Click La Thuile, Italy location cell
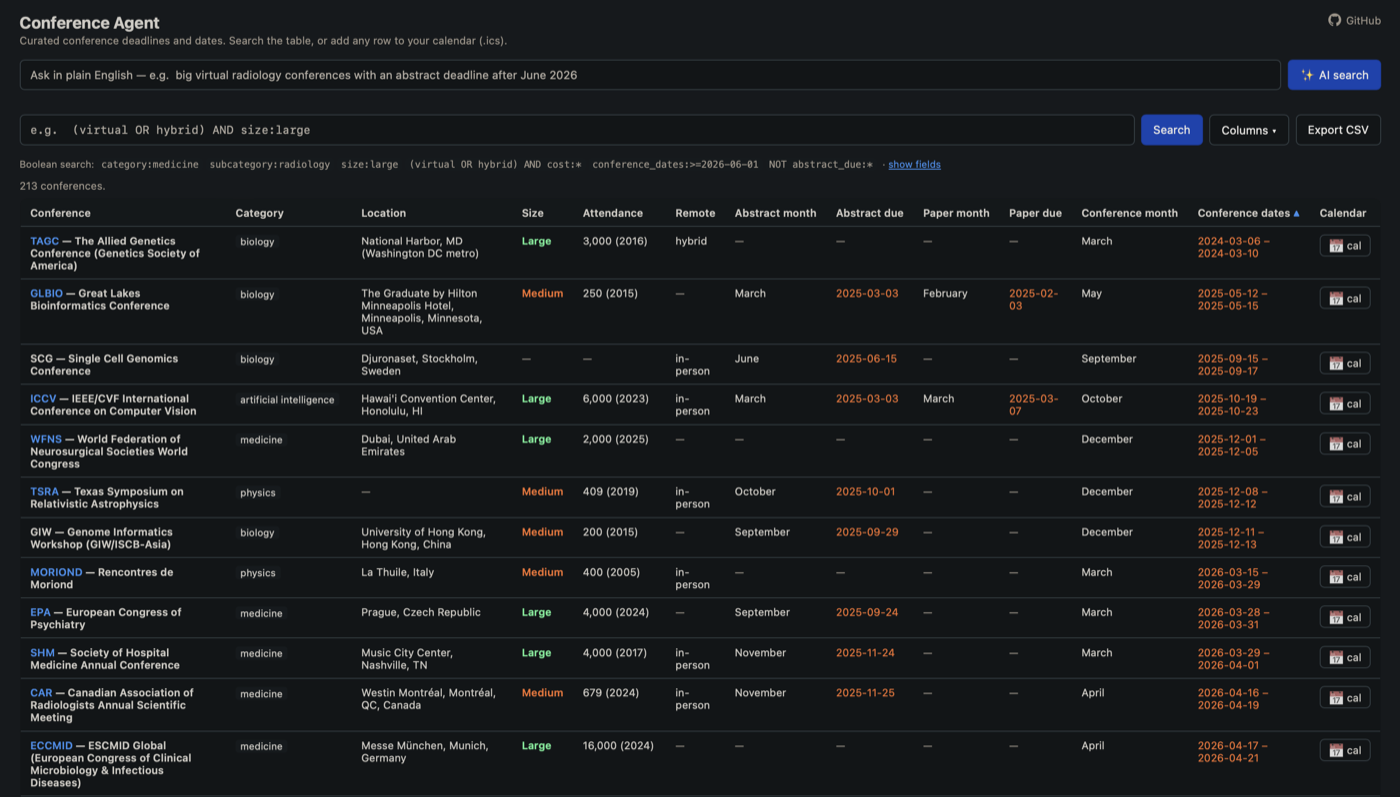 click(x=397, y=572)
